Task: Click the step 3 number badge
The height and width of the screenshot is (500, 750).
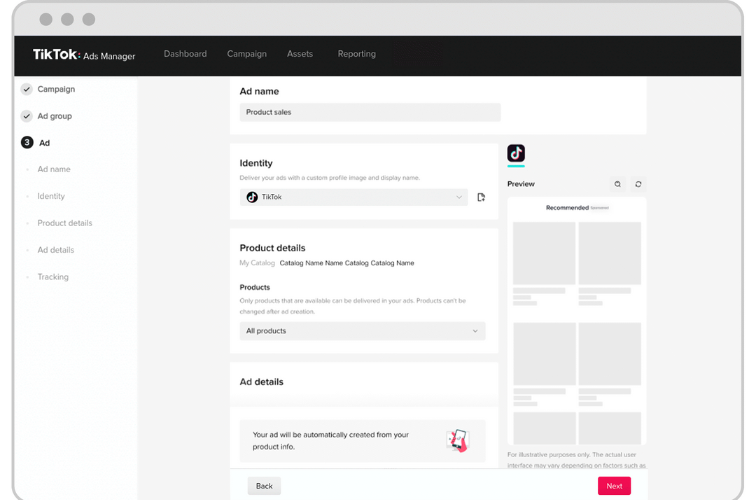Action: click(27, 143)
